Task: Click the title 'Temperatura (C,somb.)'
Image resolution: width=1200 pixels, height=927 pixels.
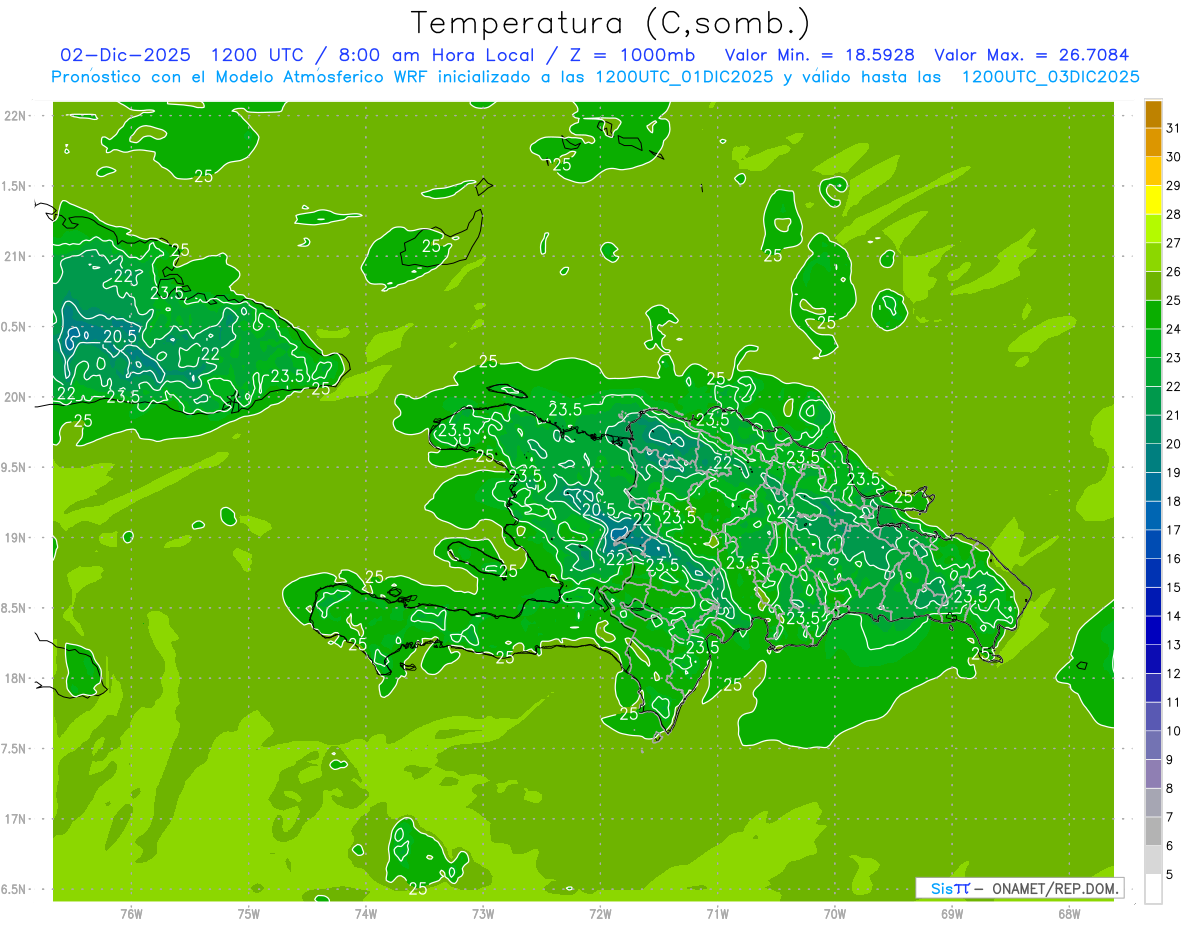Action: click(610, 24)
